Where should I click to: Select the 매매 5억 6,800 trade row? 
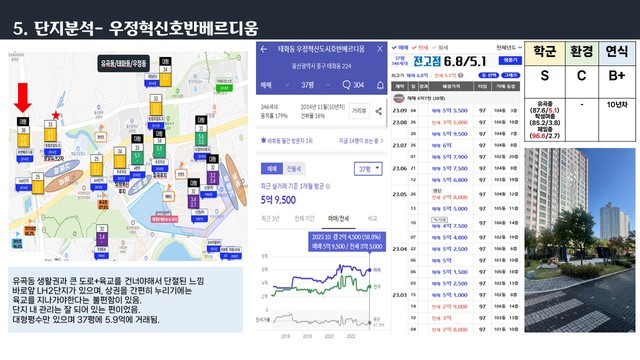tap(456, 180)
